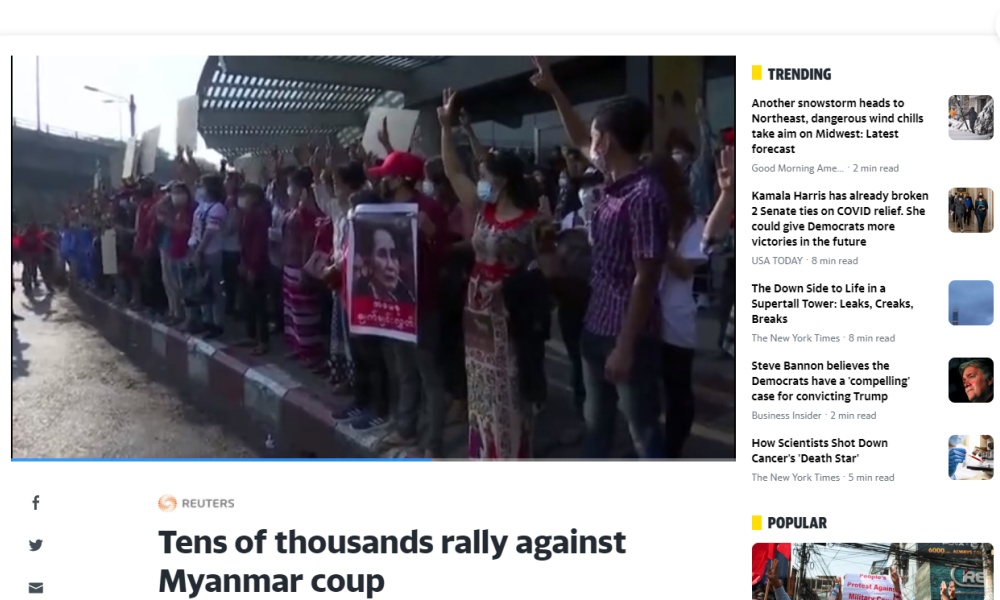Open the snowstorm article thumbnail
Screen dimensions: 1000x600
[971, 117]
